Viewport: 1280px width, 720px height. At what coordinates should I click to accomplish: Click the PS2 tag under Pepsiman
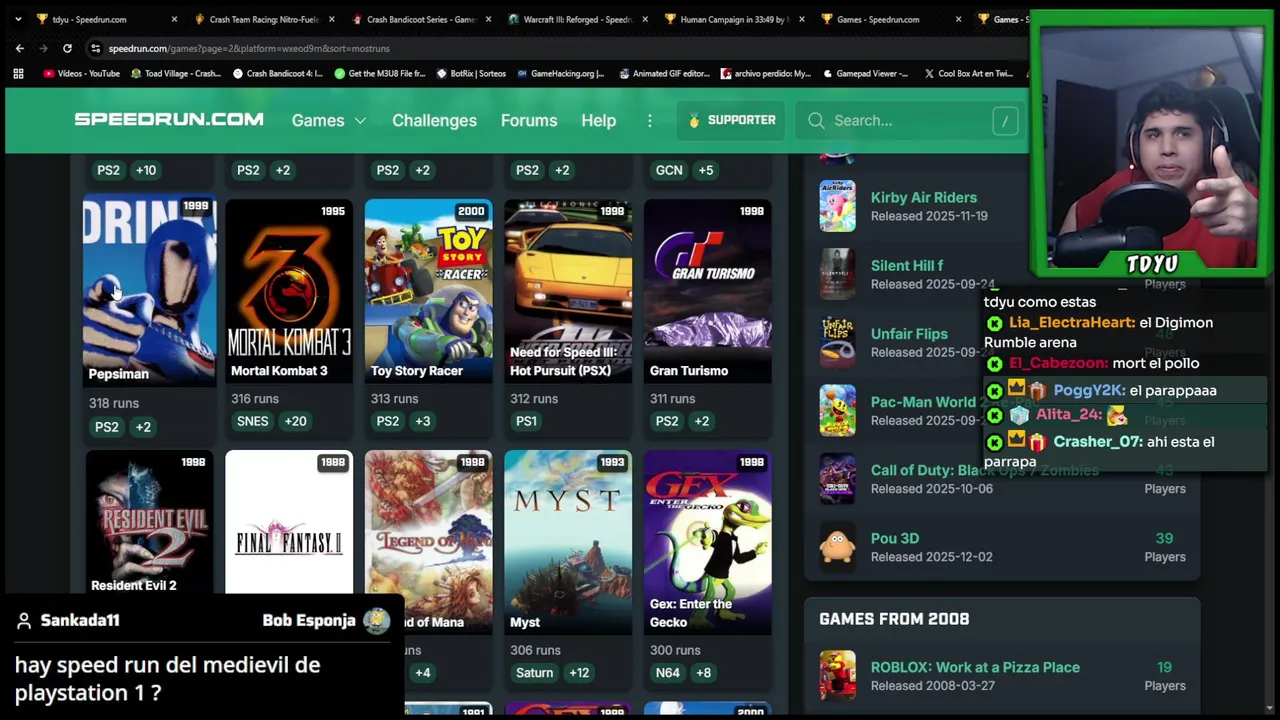(x=107, y=427)
